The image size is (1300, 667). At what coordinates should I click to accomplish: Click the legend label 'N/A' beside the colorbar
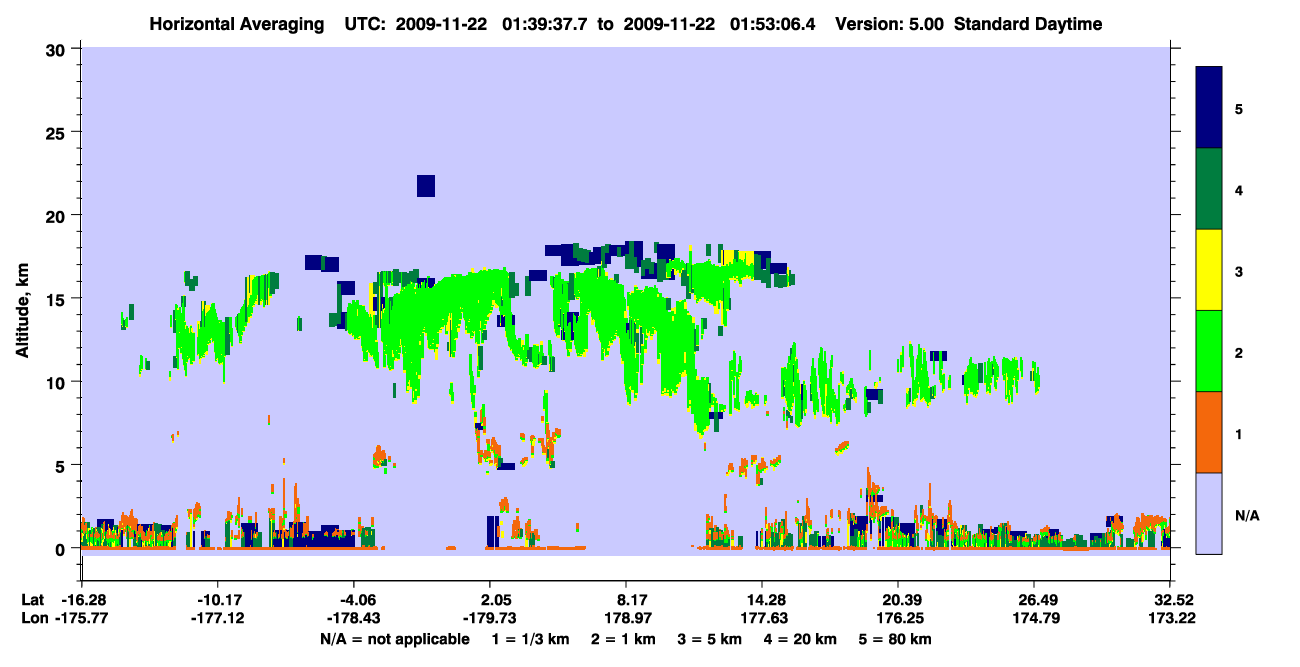tap(1246, 516)
